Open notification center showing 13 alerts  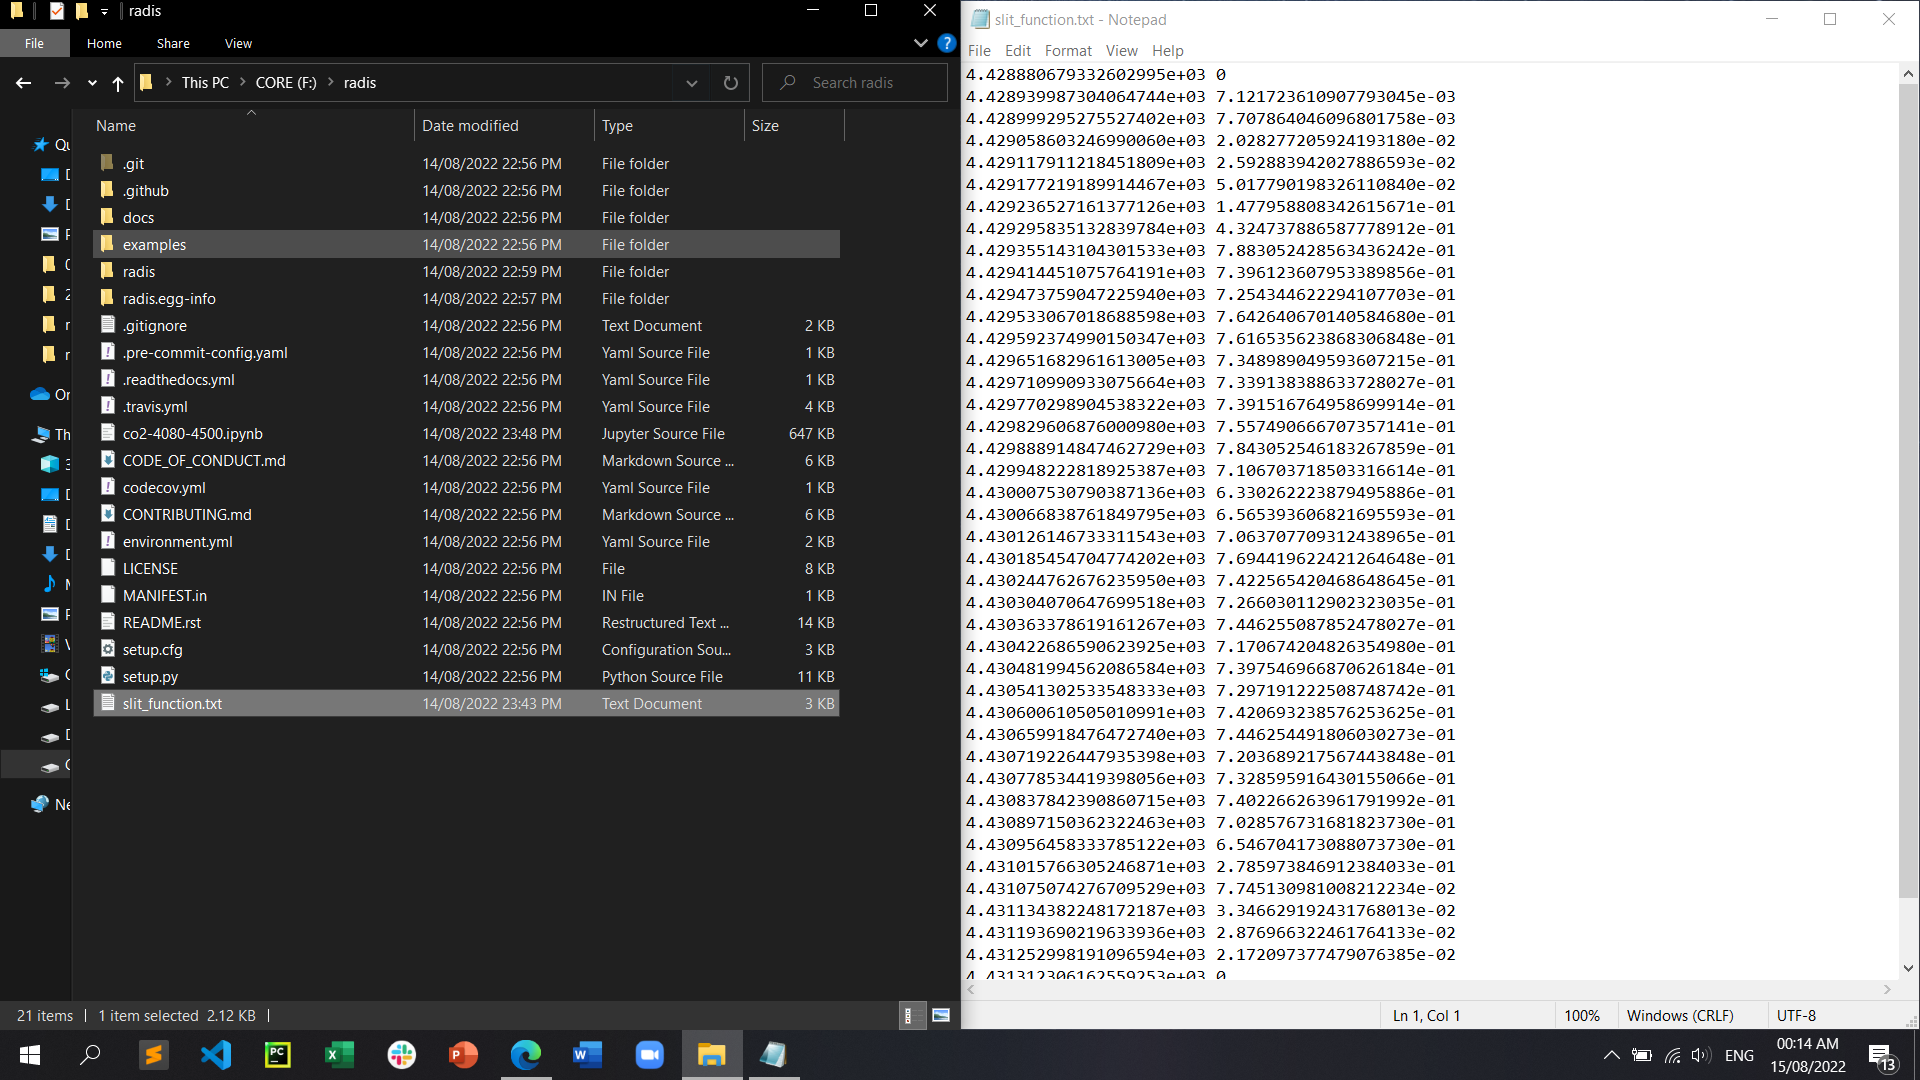[1878, 1055]
